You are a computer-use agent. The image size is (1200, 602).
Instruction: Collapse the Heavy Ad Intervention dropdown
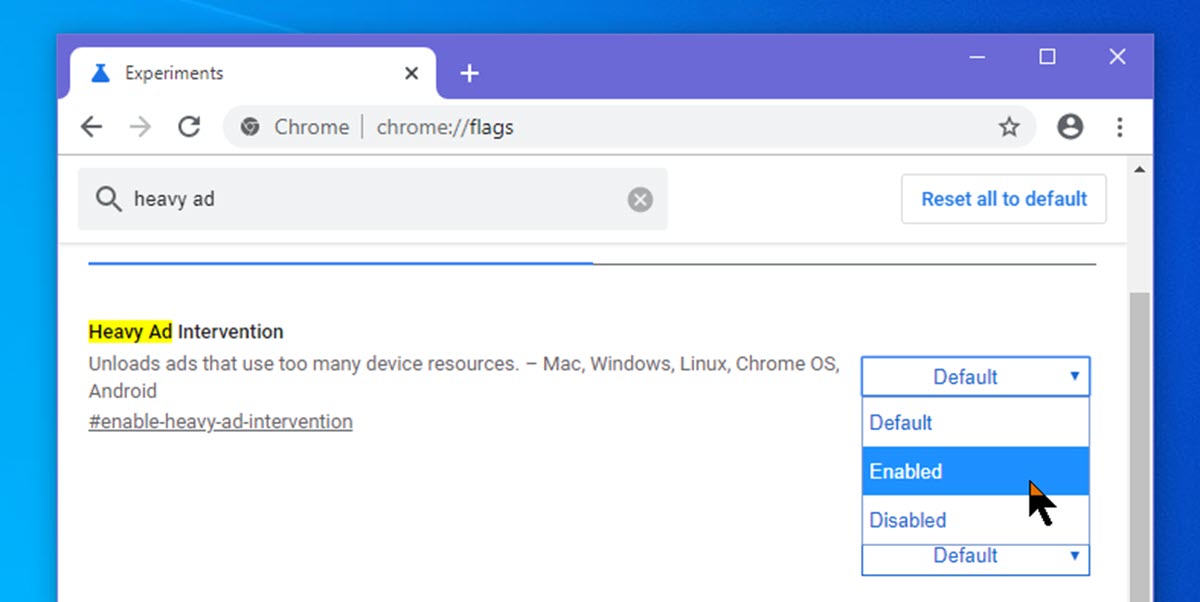[x=975, y=377]
